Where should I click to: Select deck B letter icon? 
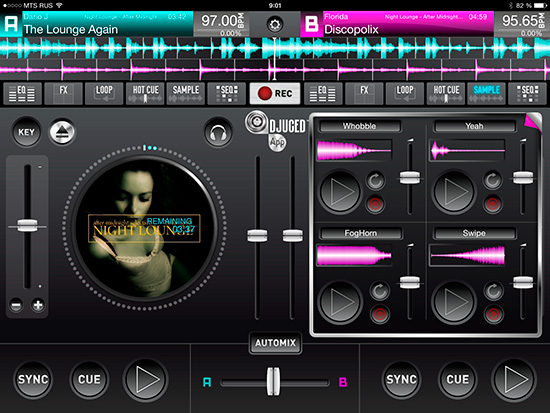[311, 24]
